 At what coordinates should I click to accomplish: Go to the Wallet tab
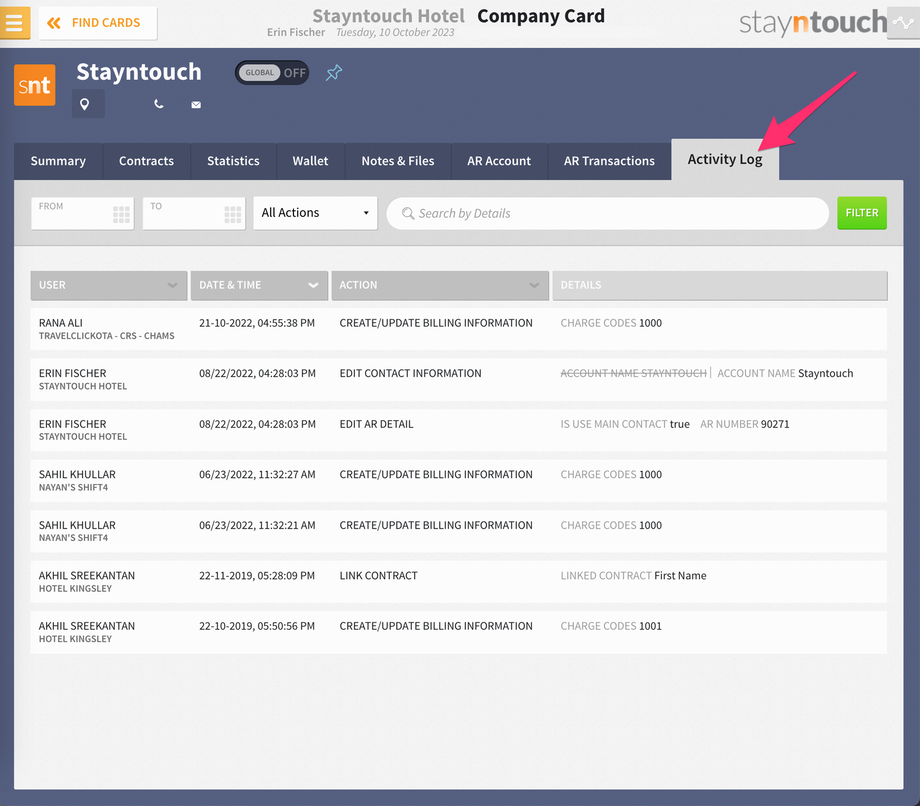[310, 161]
